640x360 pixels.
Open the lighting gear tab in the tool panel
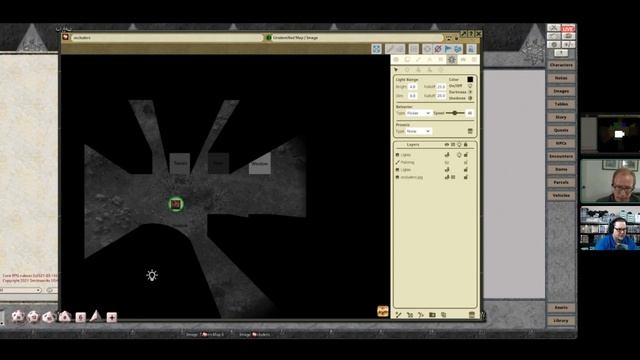[x=451, y=60]
